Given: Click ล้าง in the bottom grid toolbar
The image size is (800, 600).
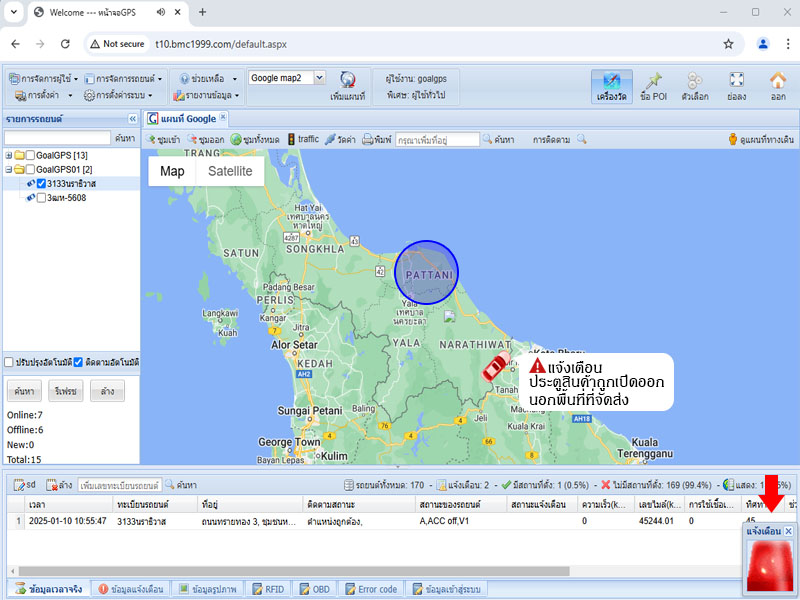Looking at the screenshot, I should coord(59,485).
